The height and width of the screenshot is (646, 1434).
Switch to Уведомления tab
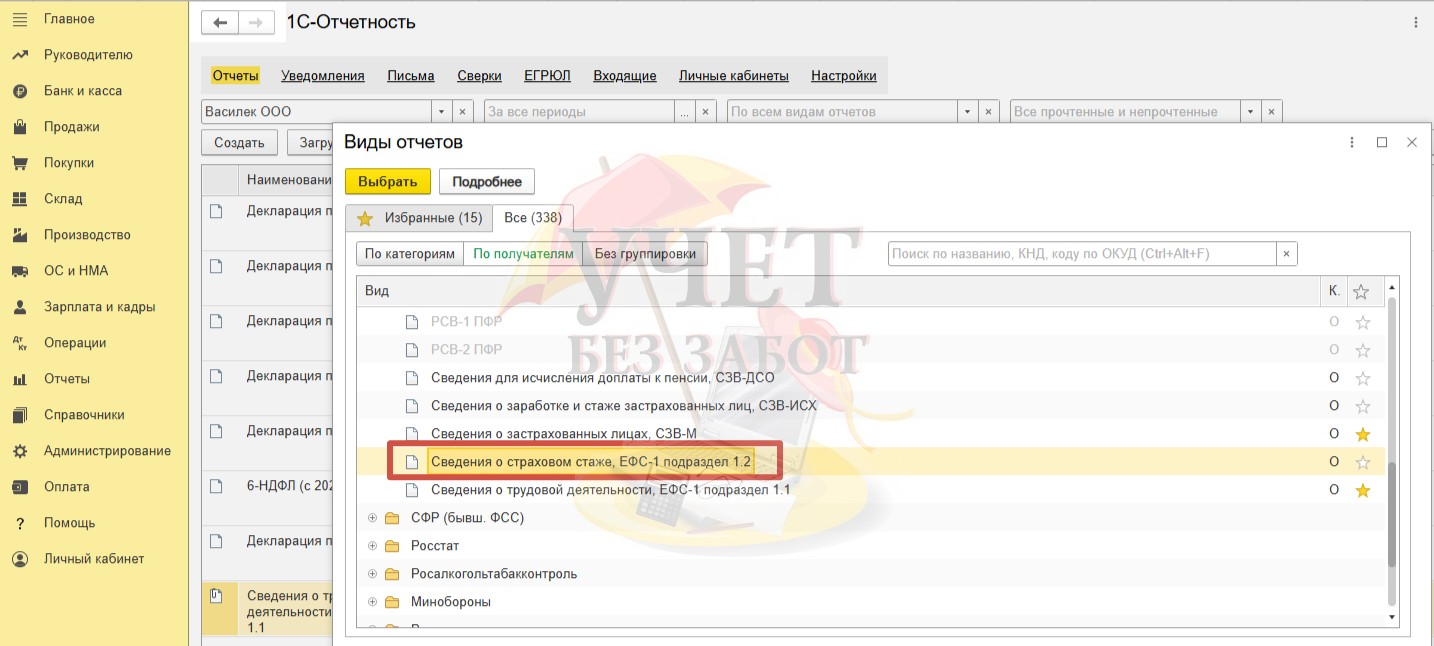click(x=323, y=76)
